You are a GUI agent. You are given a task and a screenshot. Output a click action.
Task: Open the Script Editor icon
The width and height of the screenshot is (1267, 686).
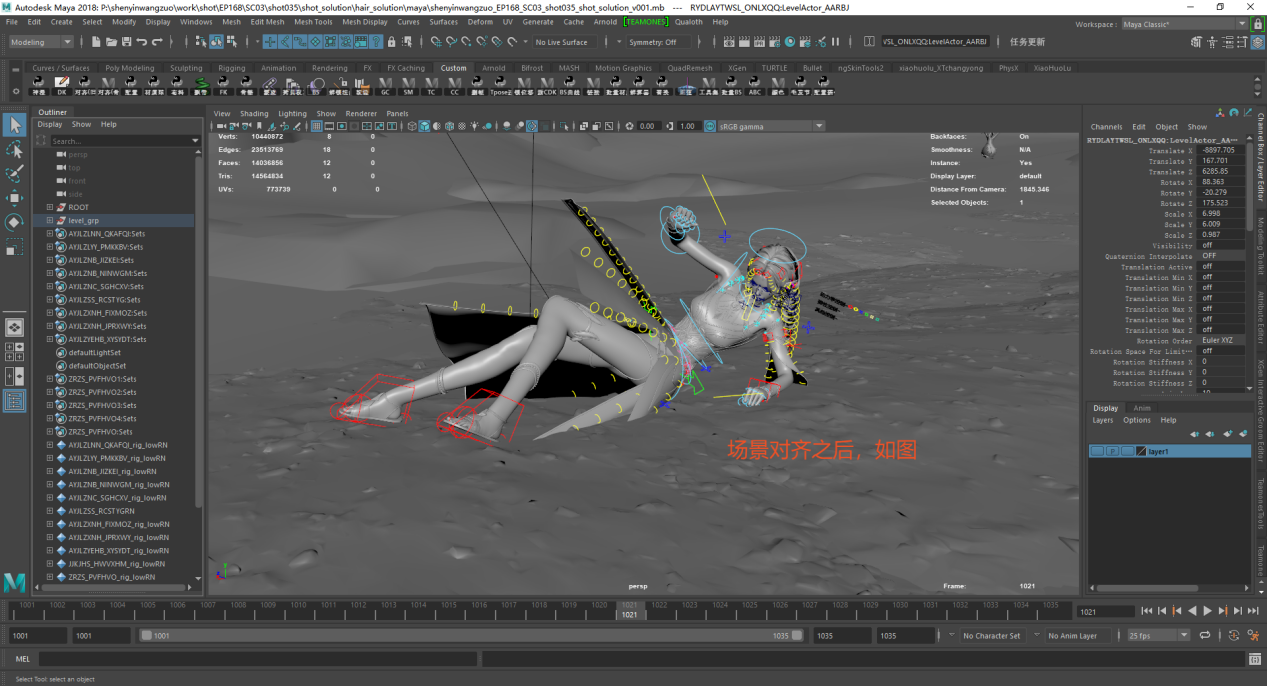point(1254,659)
